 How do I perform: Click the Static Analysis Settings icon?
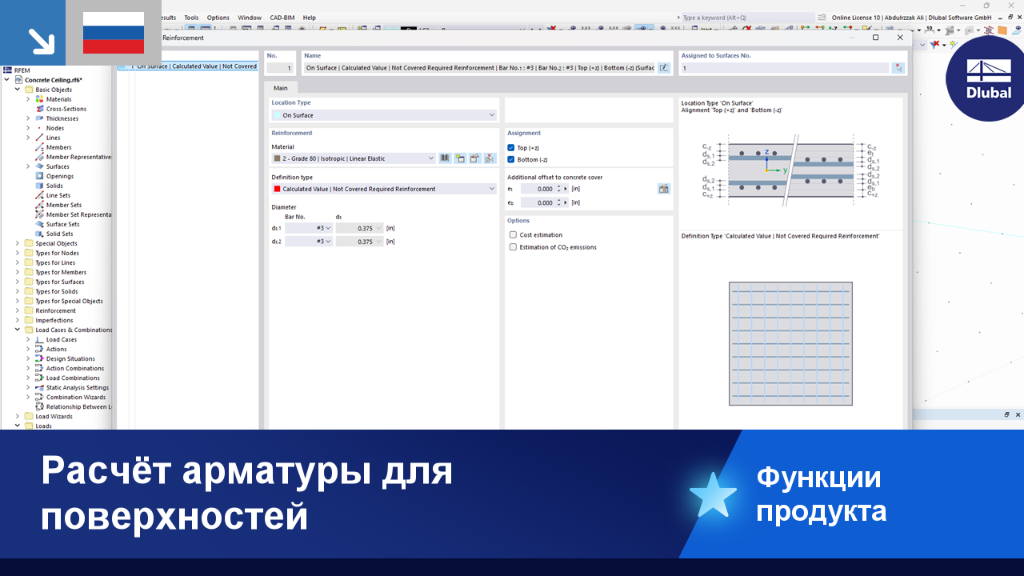click(39, 387)
